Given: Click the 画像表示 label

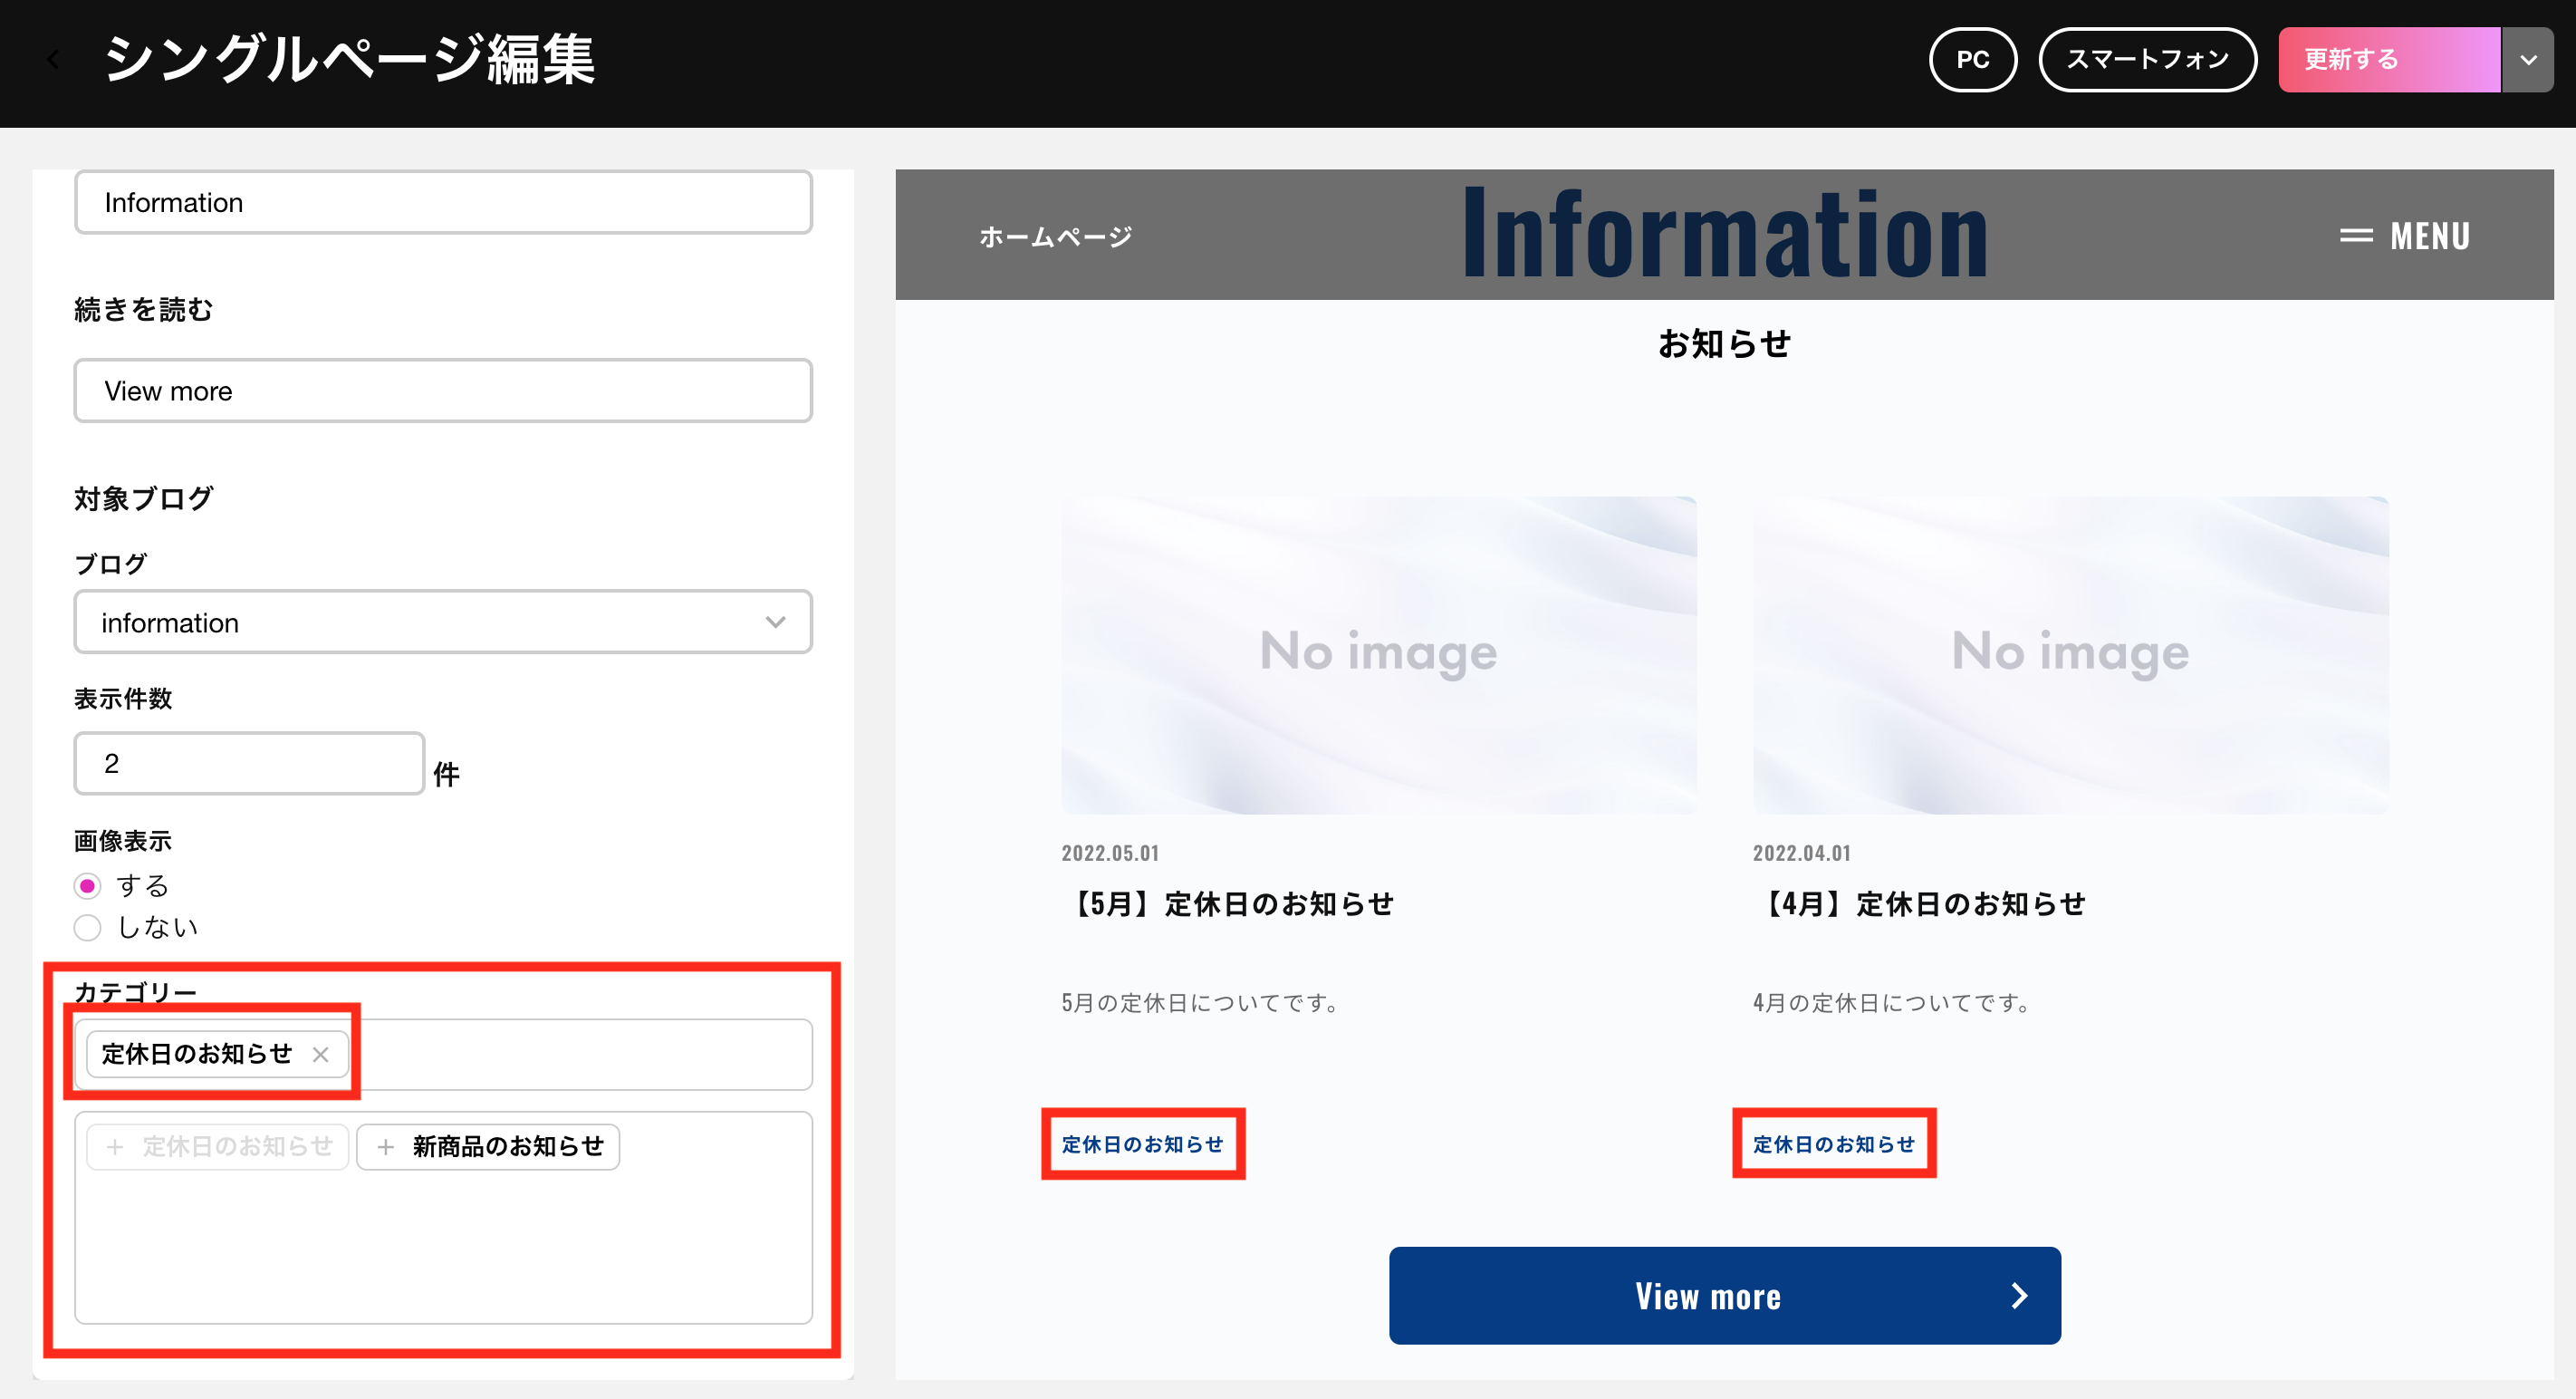Looking at the screenshot, I should [x=122, y=841].
